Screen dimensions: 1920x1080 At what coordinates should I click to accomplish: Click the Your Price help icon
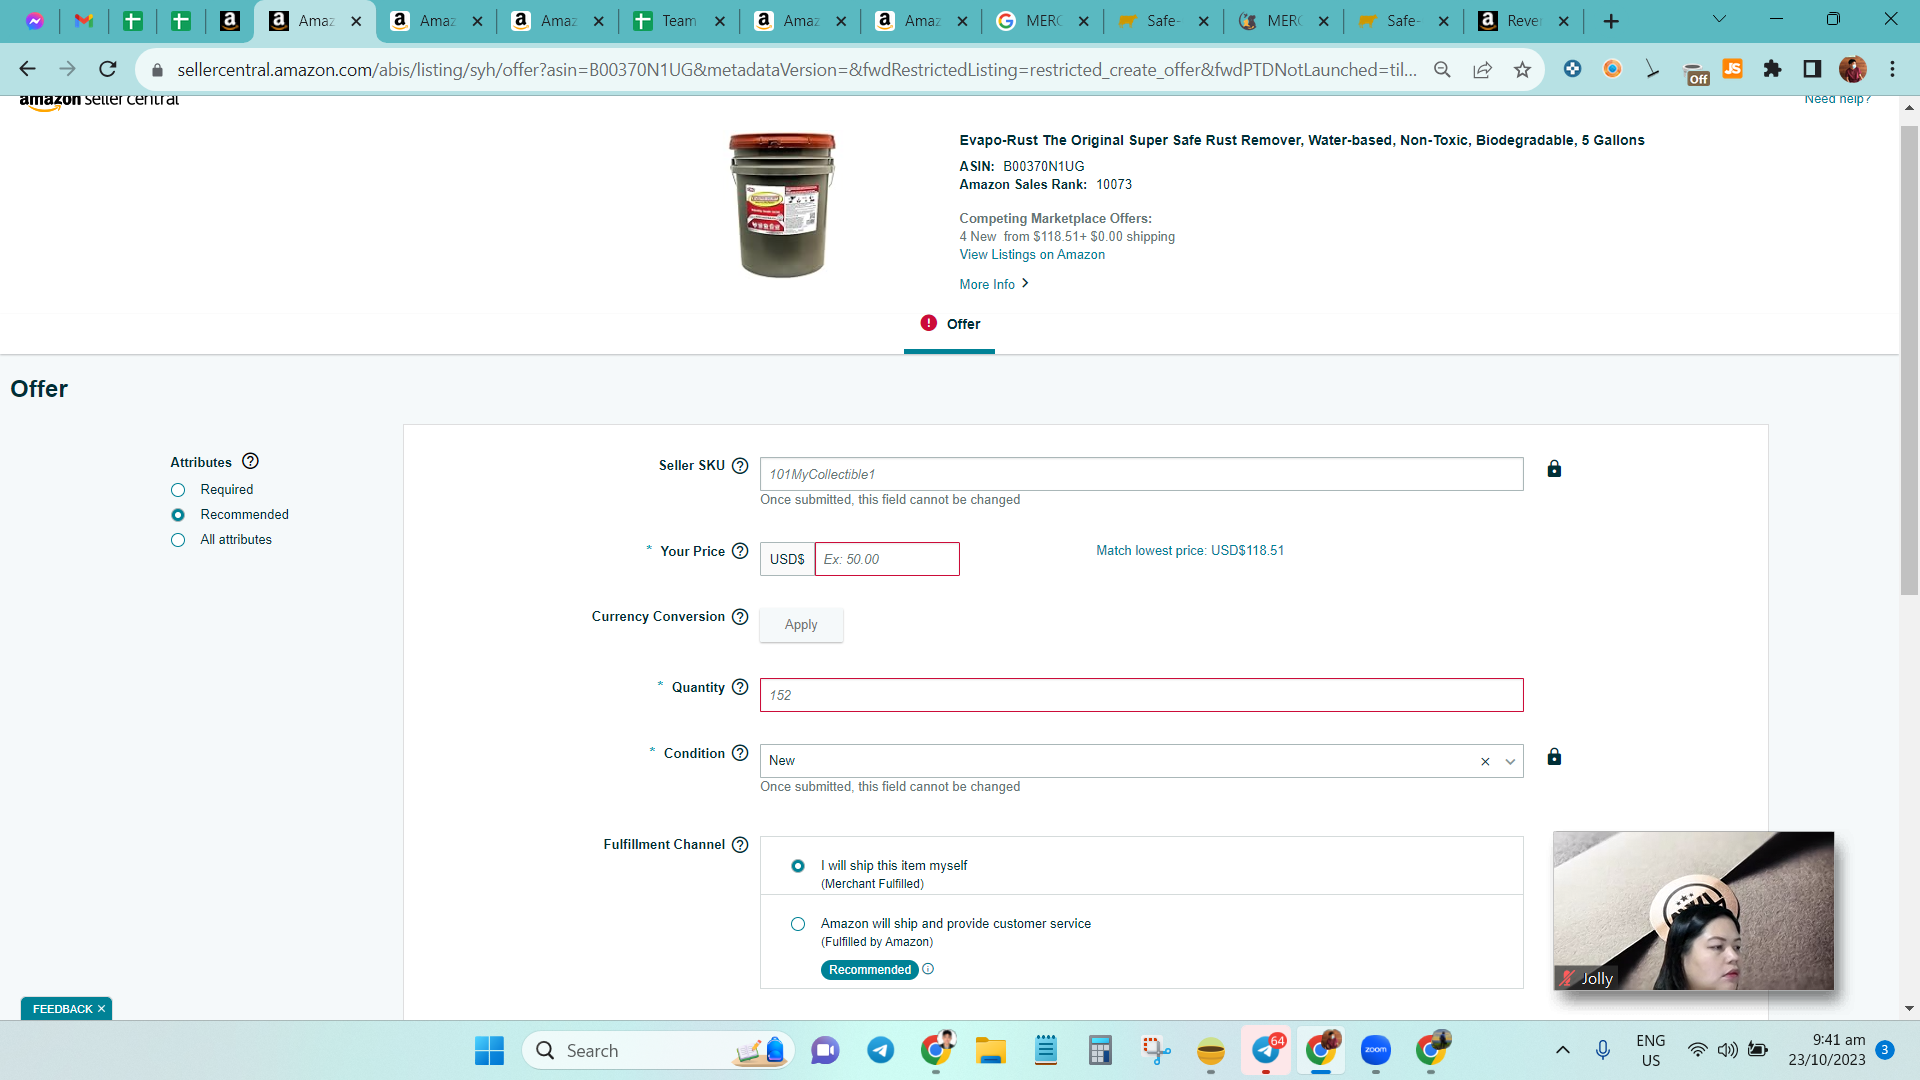740,551
